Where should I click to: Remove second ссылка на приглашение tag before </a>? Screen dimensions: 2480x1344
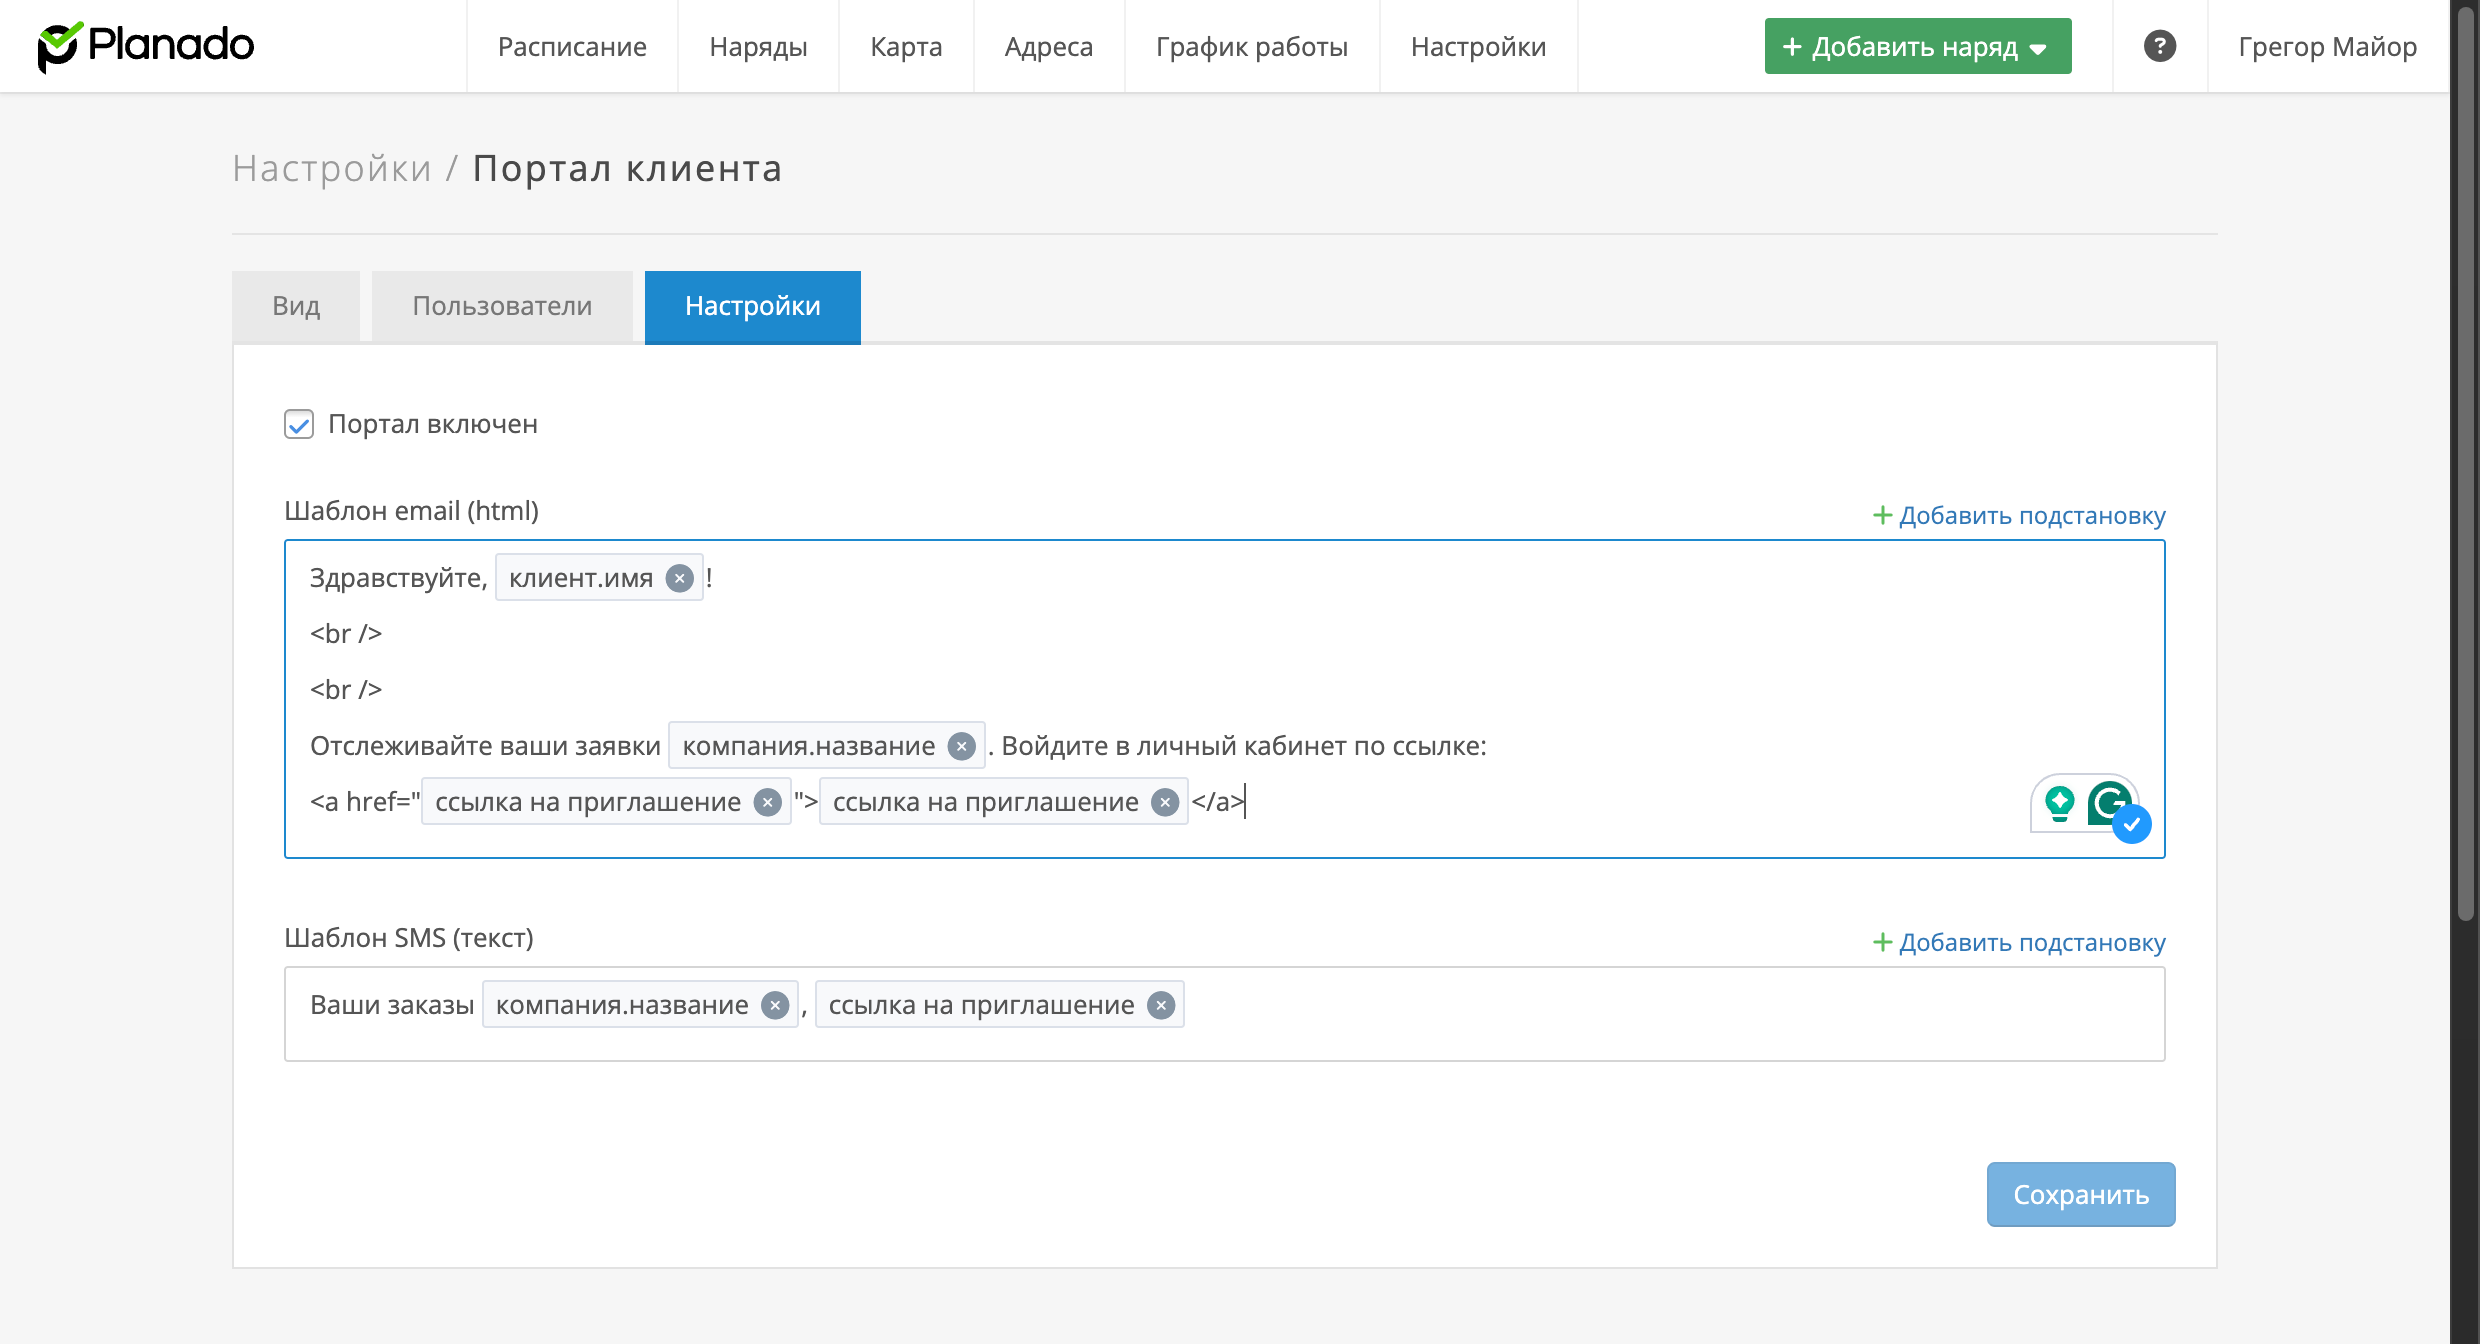click(1165, 802)
